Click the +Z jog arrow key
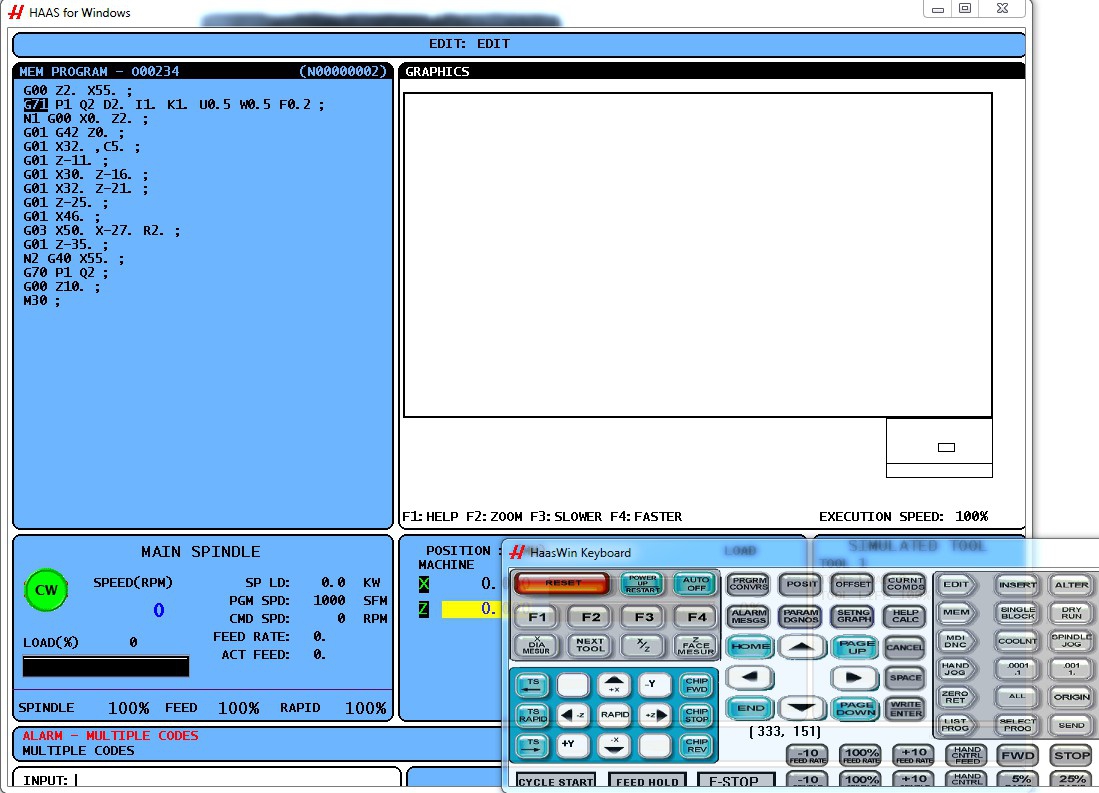1099x793 pixels. 655,714
